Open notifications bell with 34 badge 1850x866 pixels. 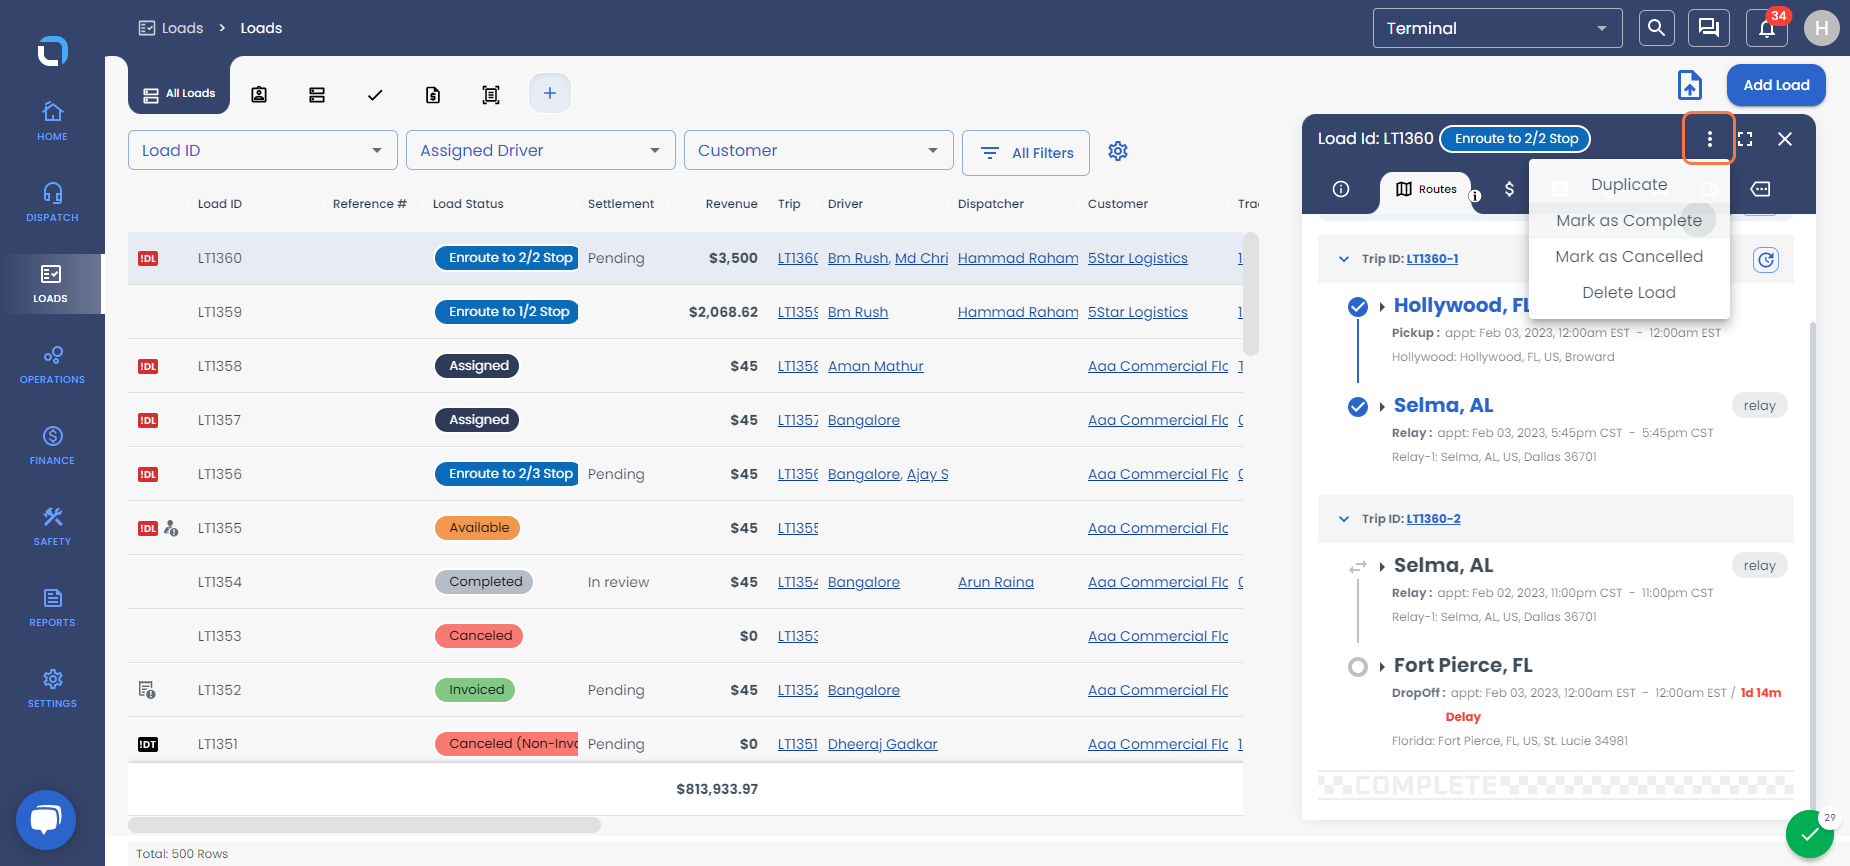pyautogui.click(x=1767, y=28)
